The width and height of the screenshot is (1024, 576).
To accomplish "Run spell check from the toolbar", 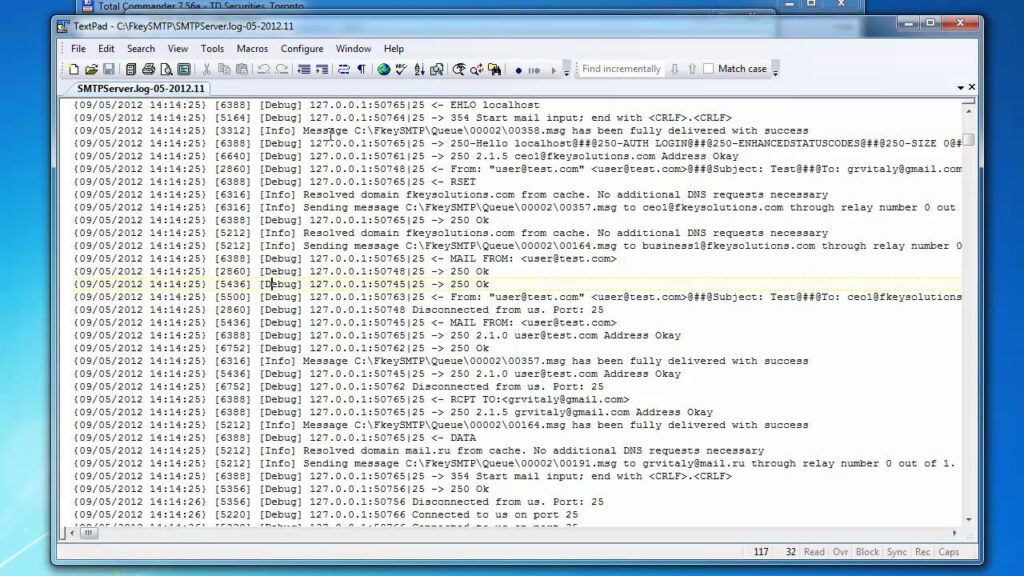I will (x=401, y=69).
